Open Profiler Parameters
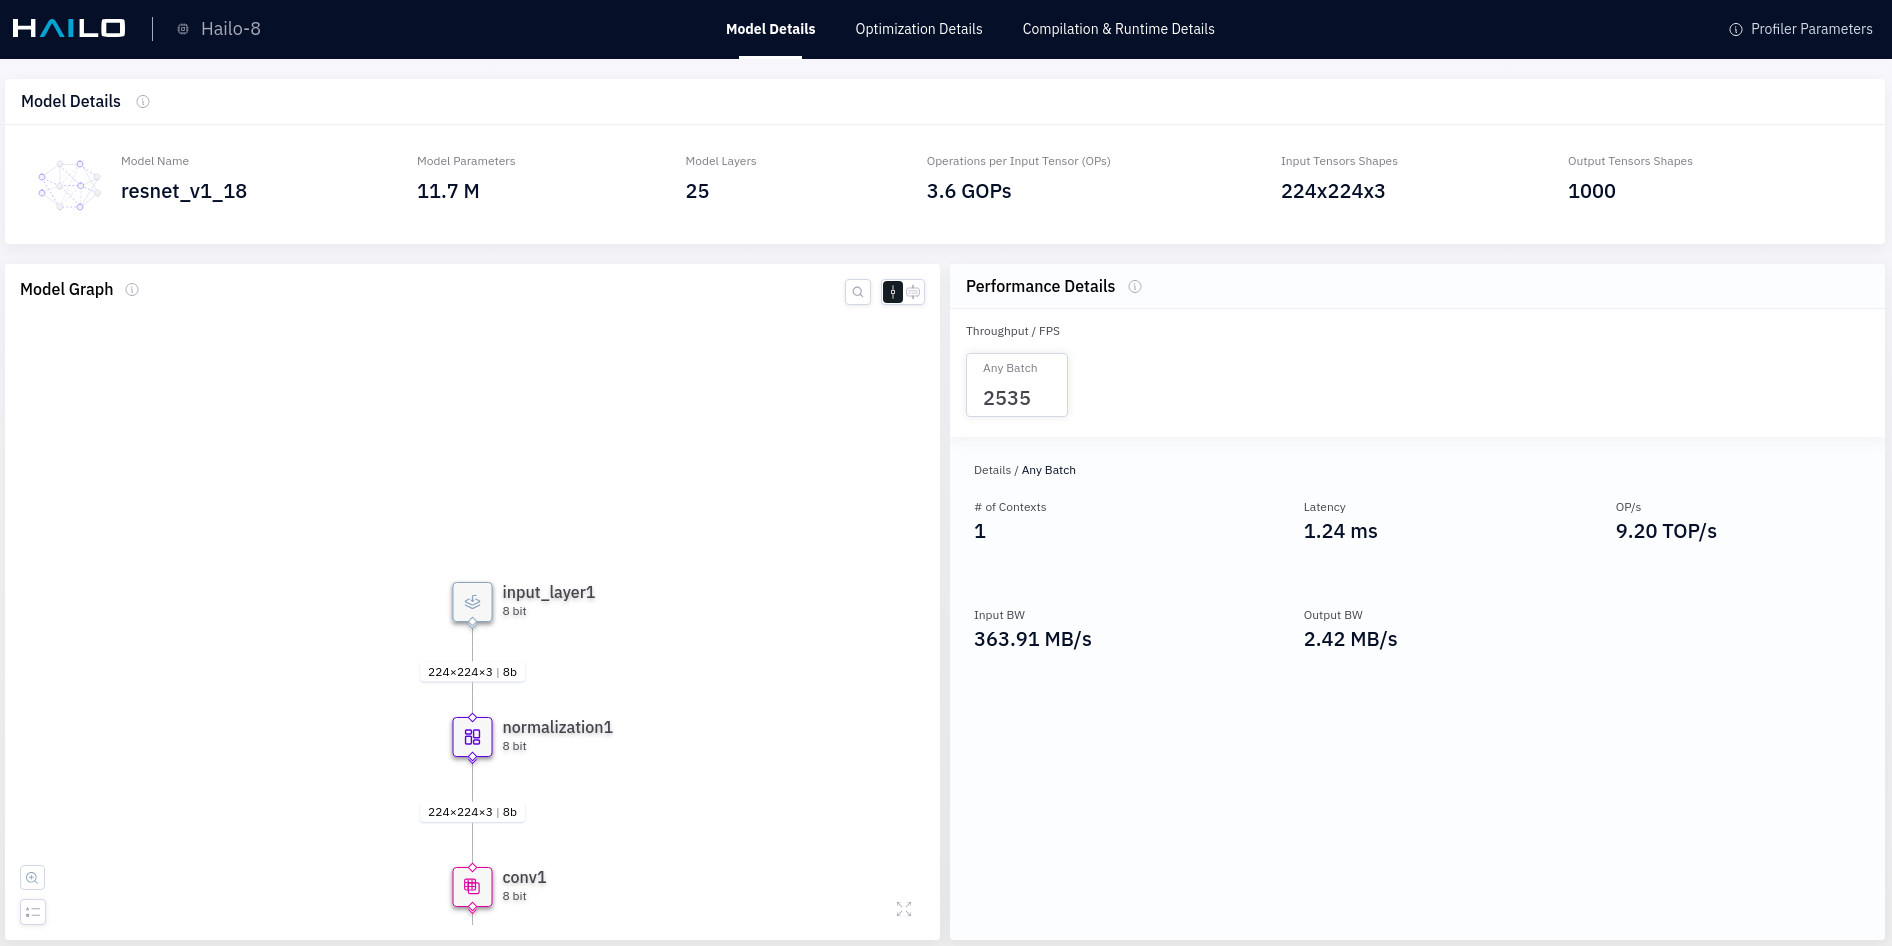Image resolution: width=1892 pixels, height=946 pixels. tap(1800, 29)
